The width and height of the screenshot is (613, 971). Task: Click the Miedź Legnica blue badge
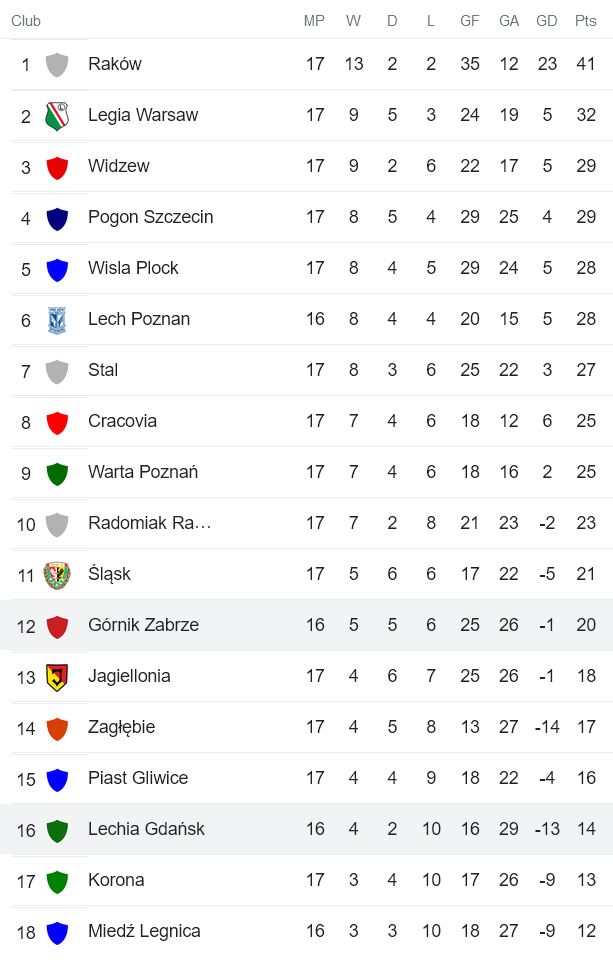click(x=57, y=931)
